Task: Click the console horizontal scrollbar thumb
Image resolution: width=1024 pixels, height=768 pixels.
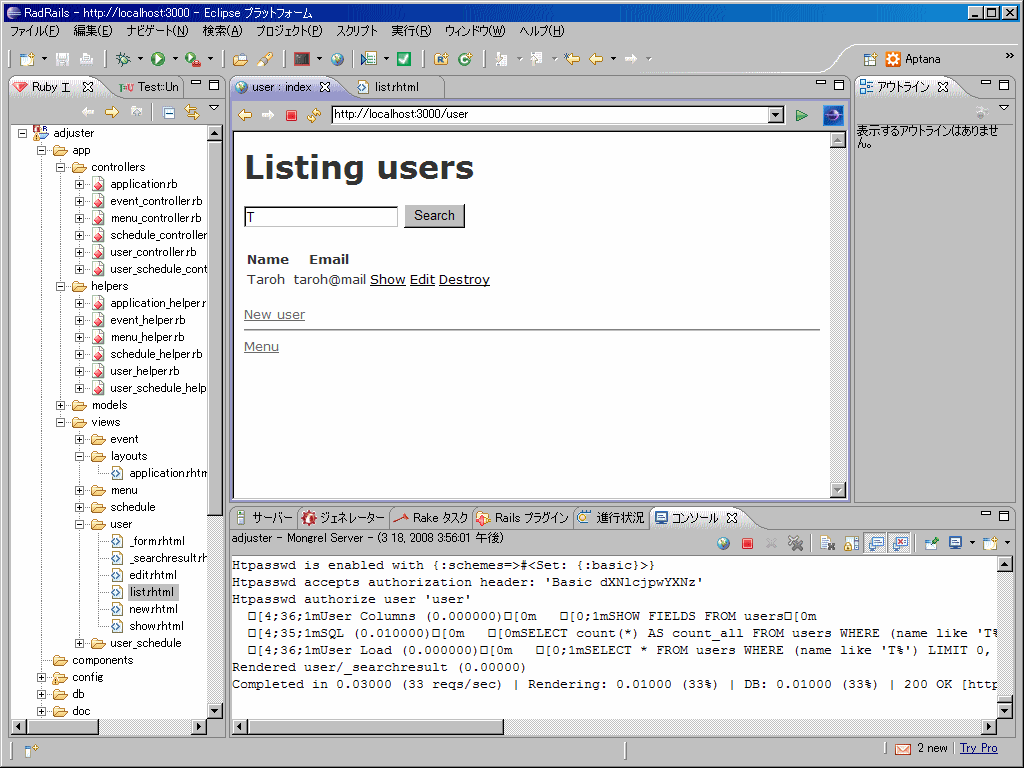Action: pos(376,726)
